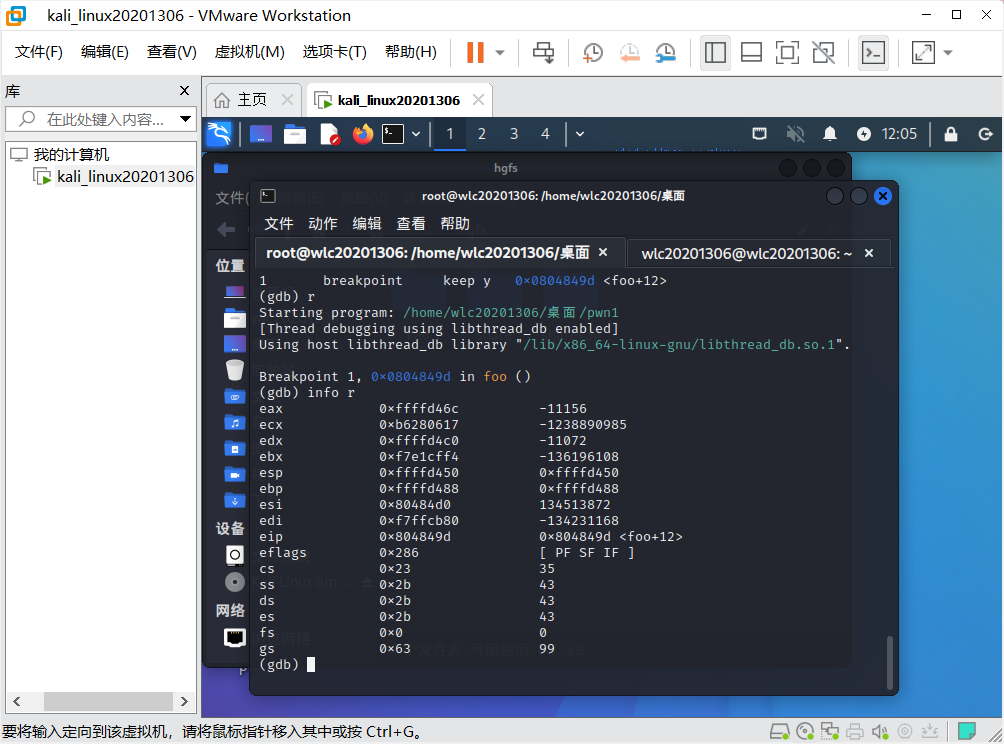Enter full screen mode icon
The image size is (1004, 744).
pyautogui.click(x=787, y=53)
